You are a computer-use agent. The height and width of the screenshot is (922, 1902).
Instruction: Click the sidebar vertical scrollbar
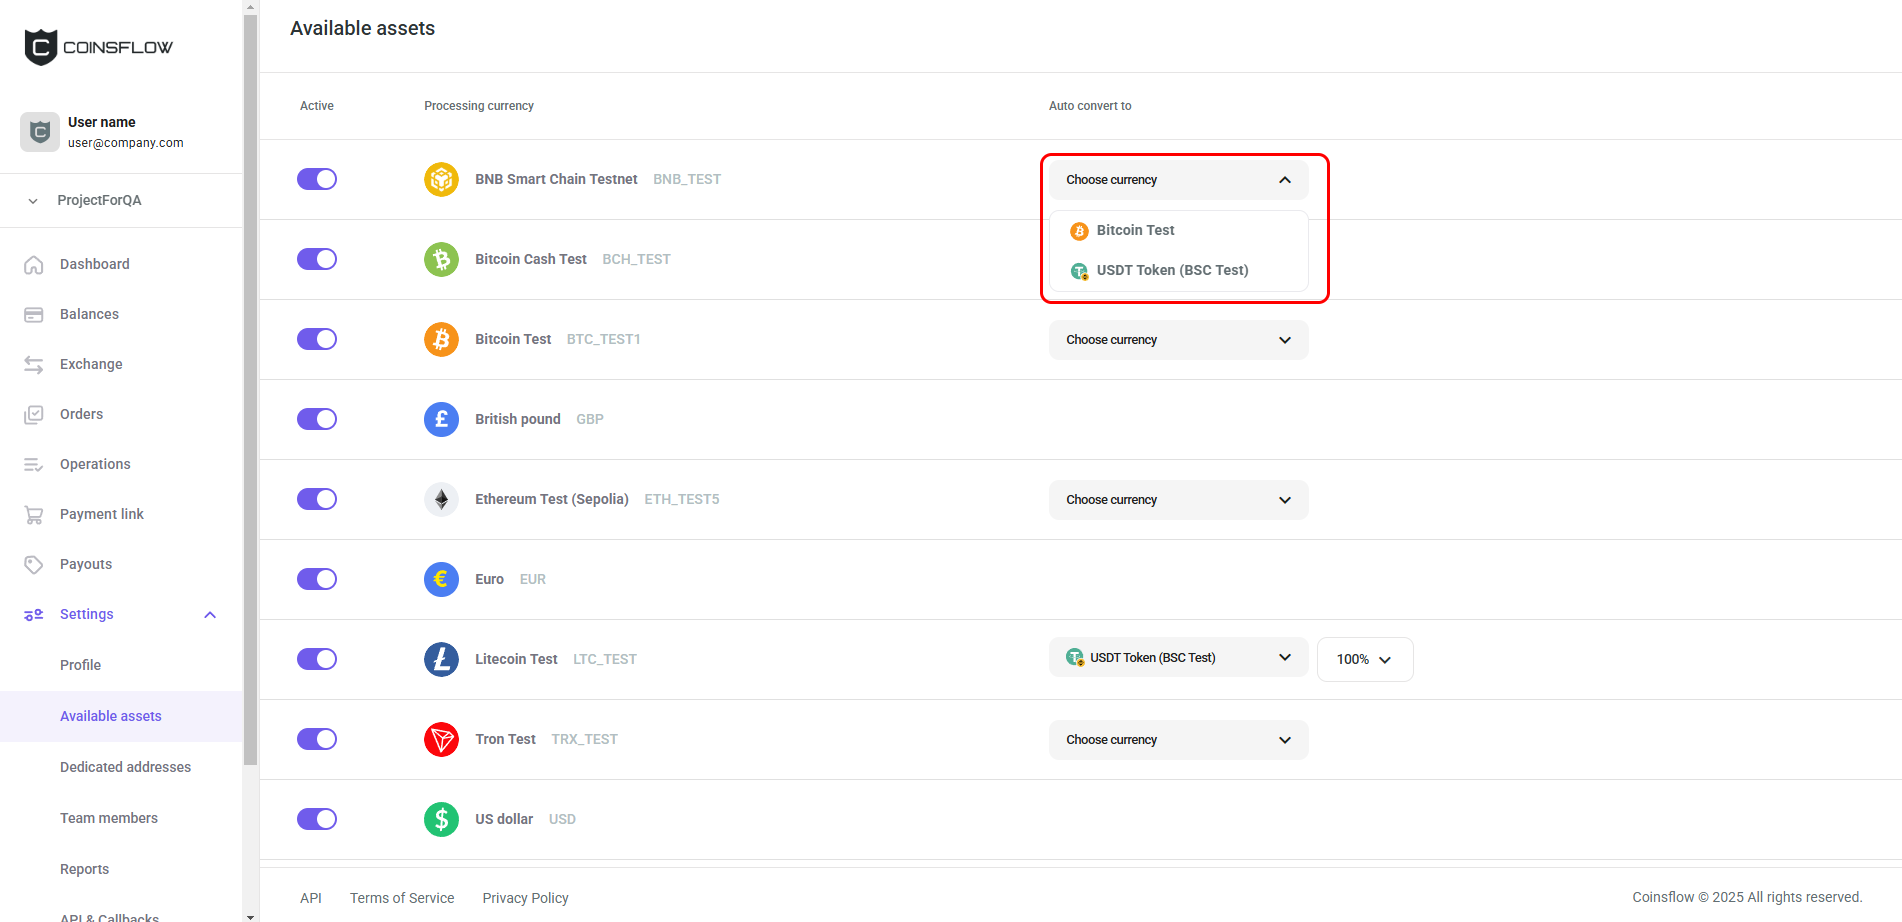click(x=251, y=400)
